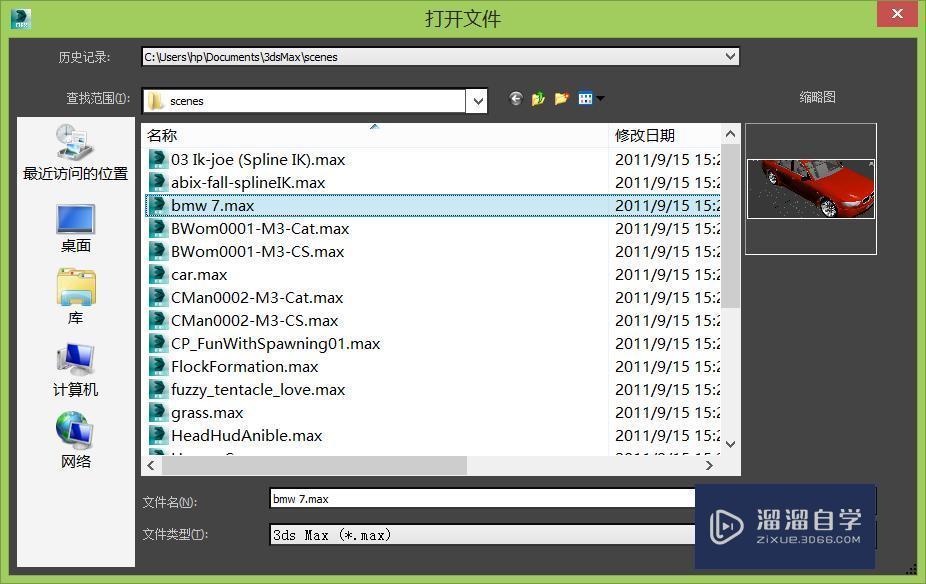Click the red car thumbnail preview
The width and height of the screenshot is (926, 584).
point(811,189)
